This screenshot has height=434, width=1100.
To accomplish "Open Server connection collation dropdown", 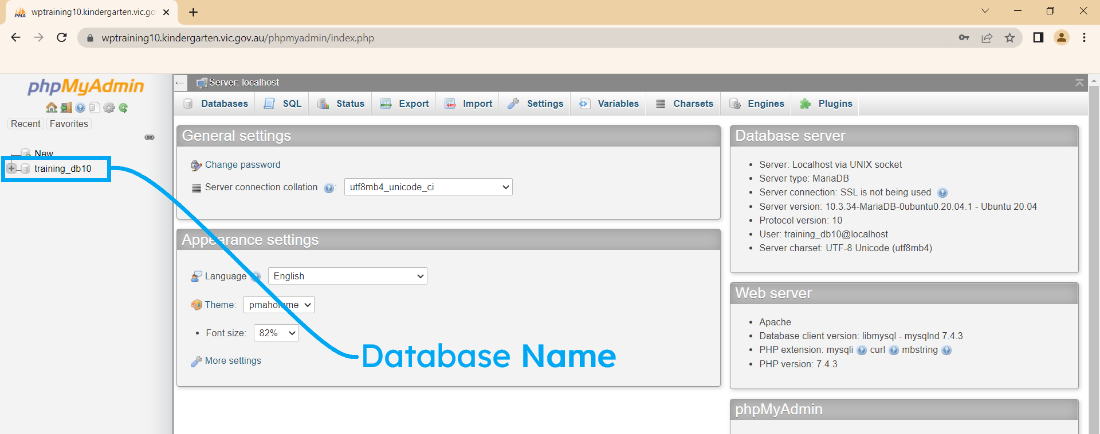I will [428, 187].
